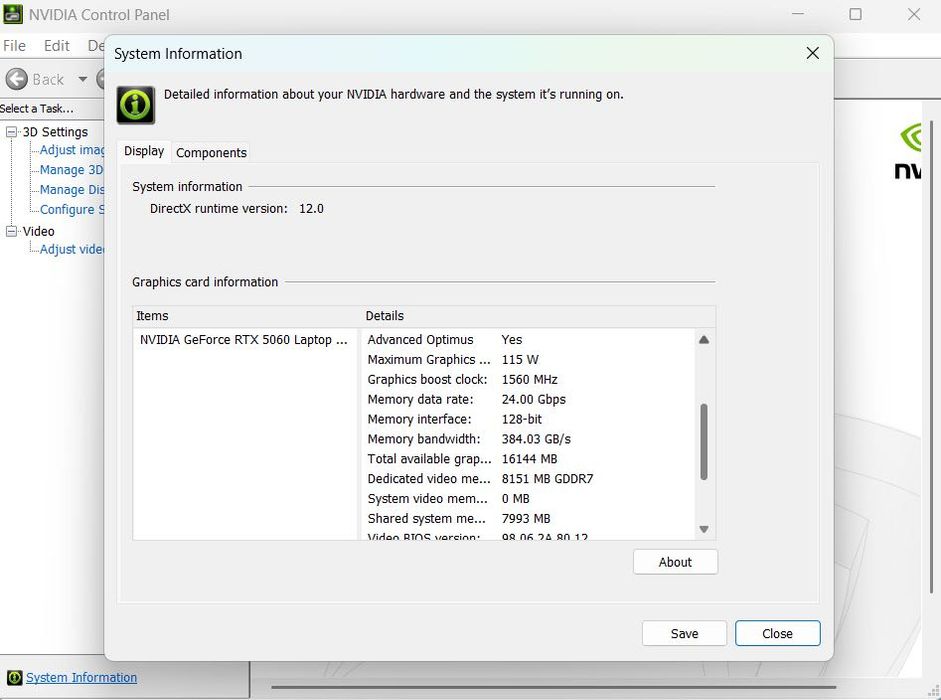
Task: Click the Back arrow icon
Action: [x=17, y=79]
